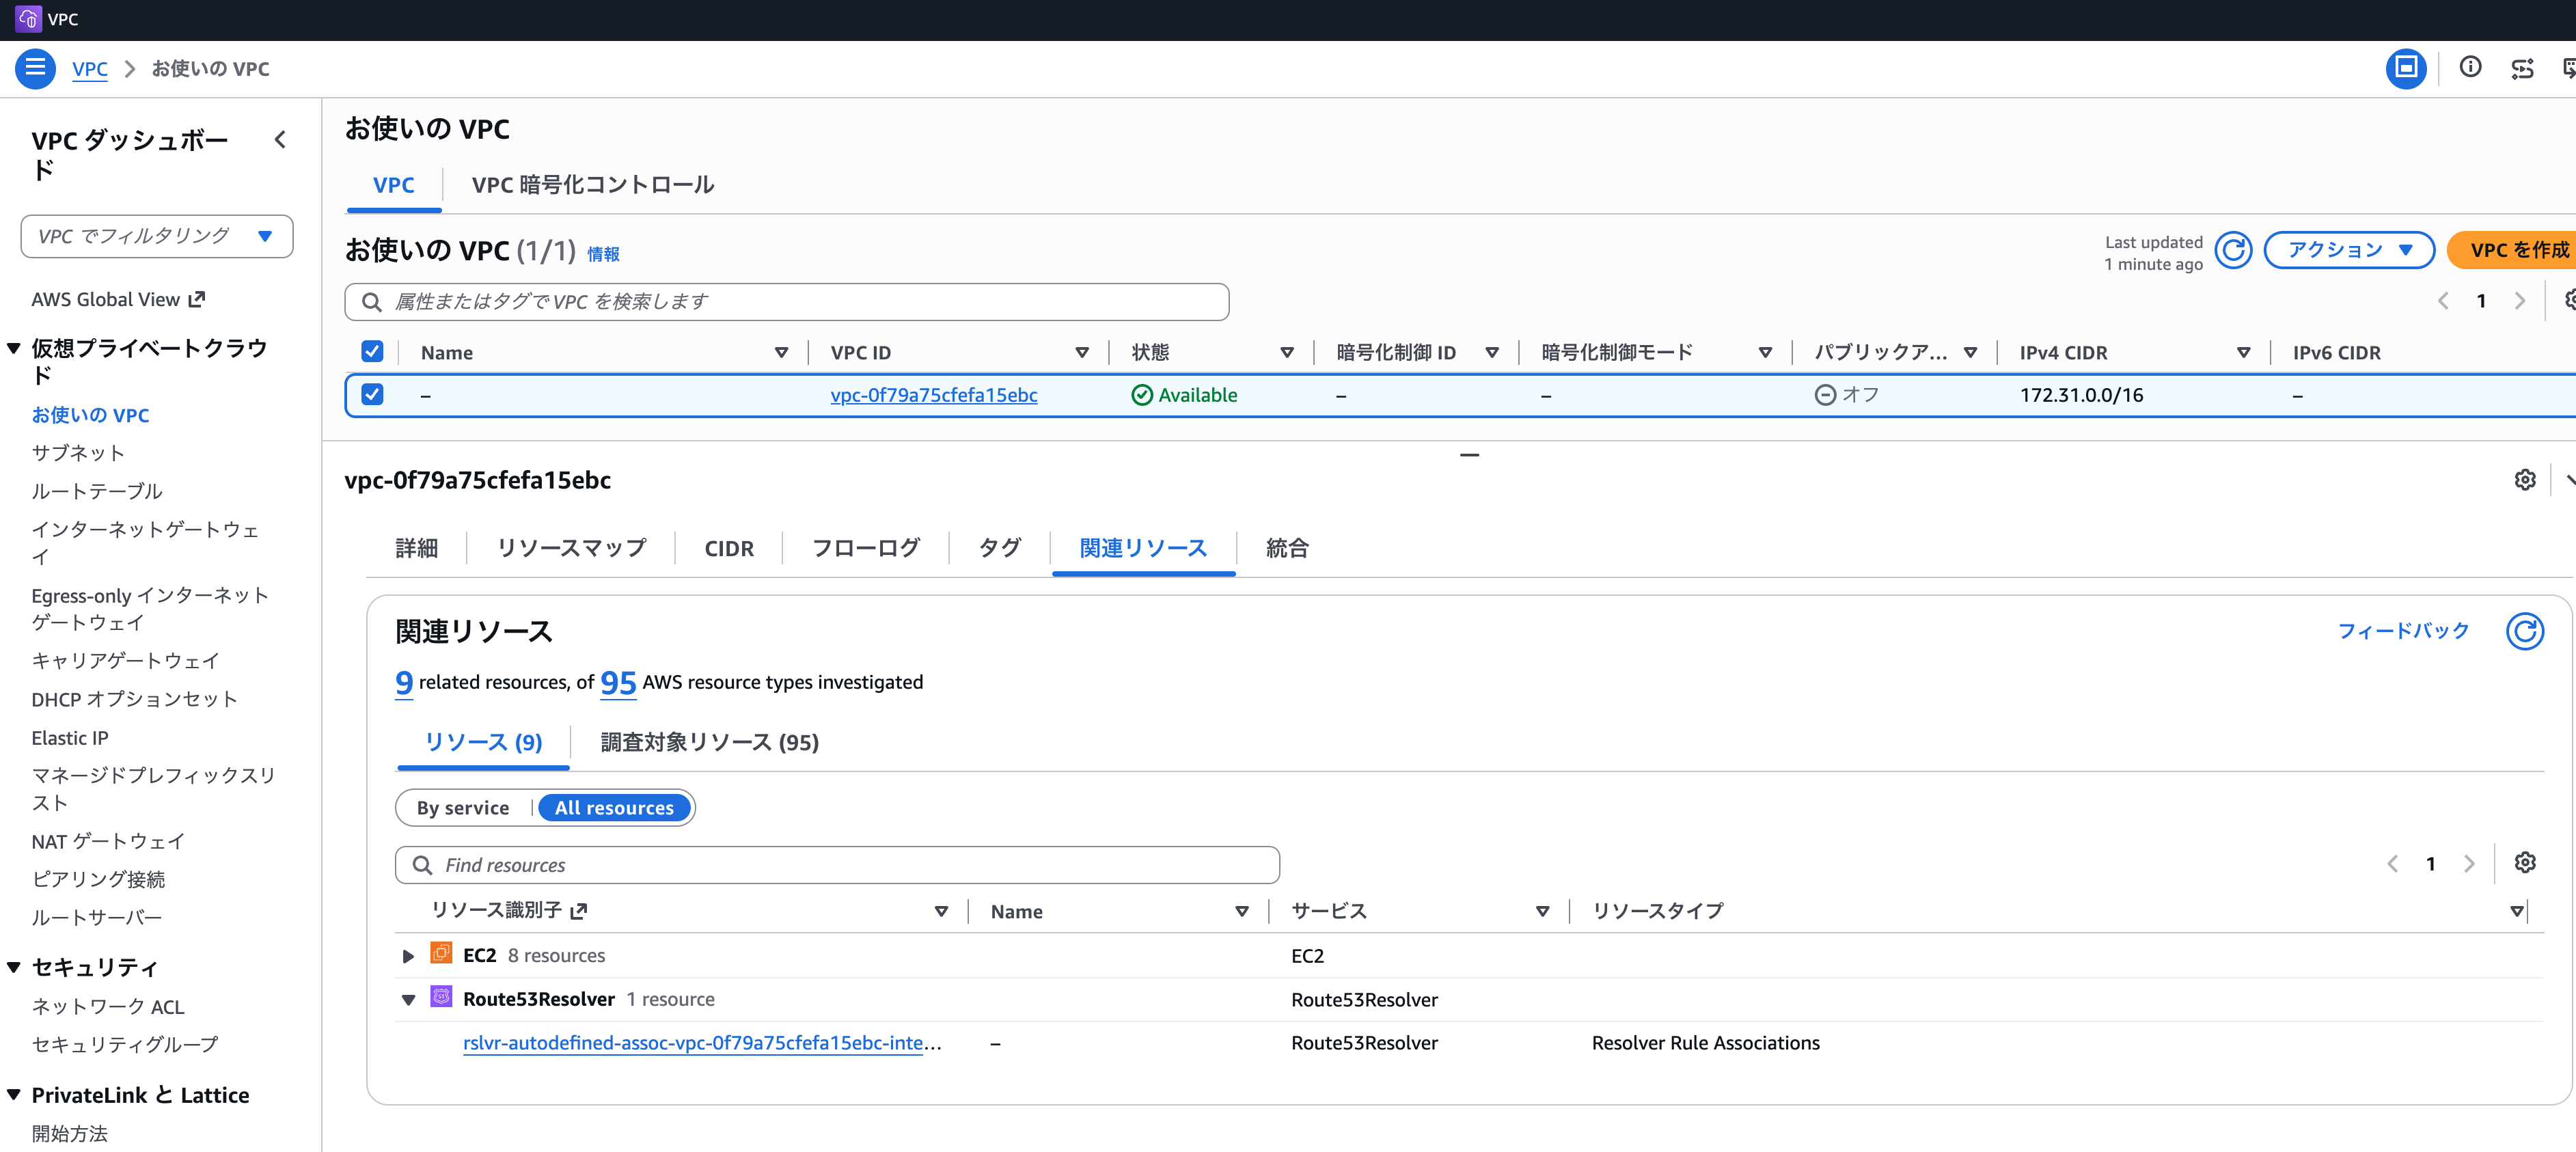This screenshot has width=2576, height=1152.
Task: Open the preferences sliders icon in header
Action: (x=2522, y=68)
